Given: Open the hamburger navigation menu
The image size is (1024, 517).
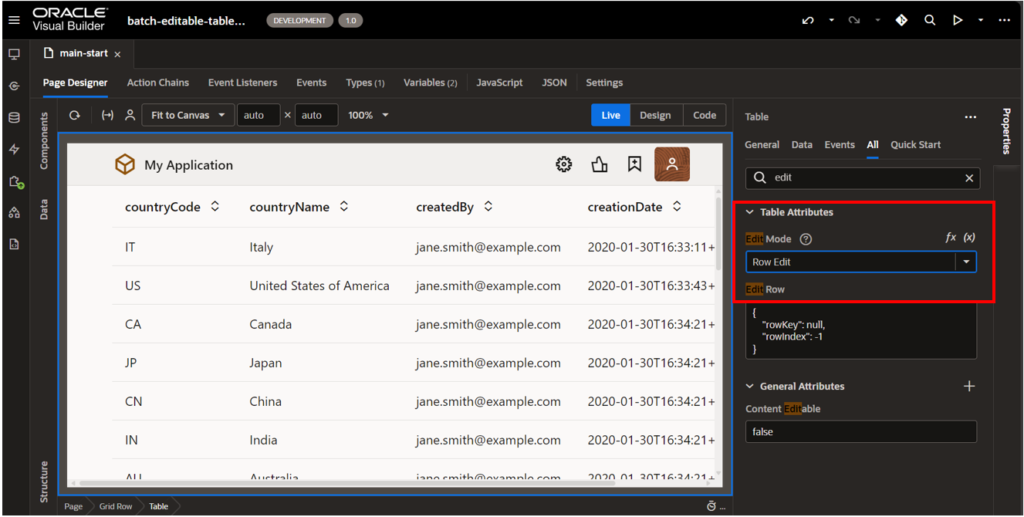Looking at the screenshot, I should tap(14, 20).
